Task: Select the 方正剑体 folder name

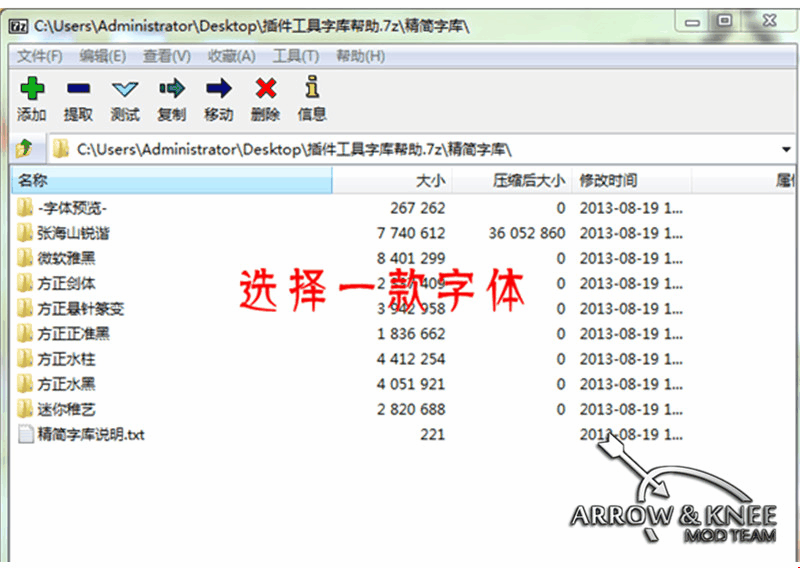Action: [x=66, y=283]
